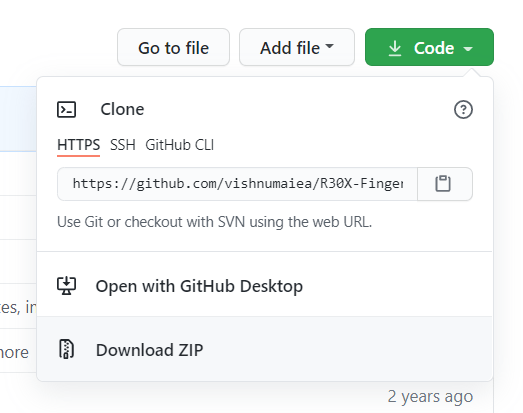523x413 pixels.
Task: Click the Clone heading text
Action: [x=122, y=109]
